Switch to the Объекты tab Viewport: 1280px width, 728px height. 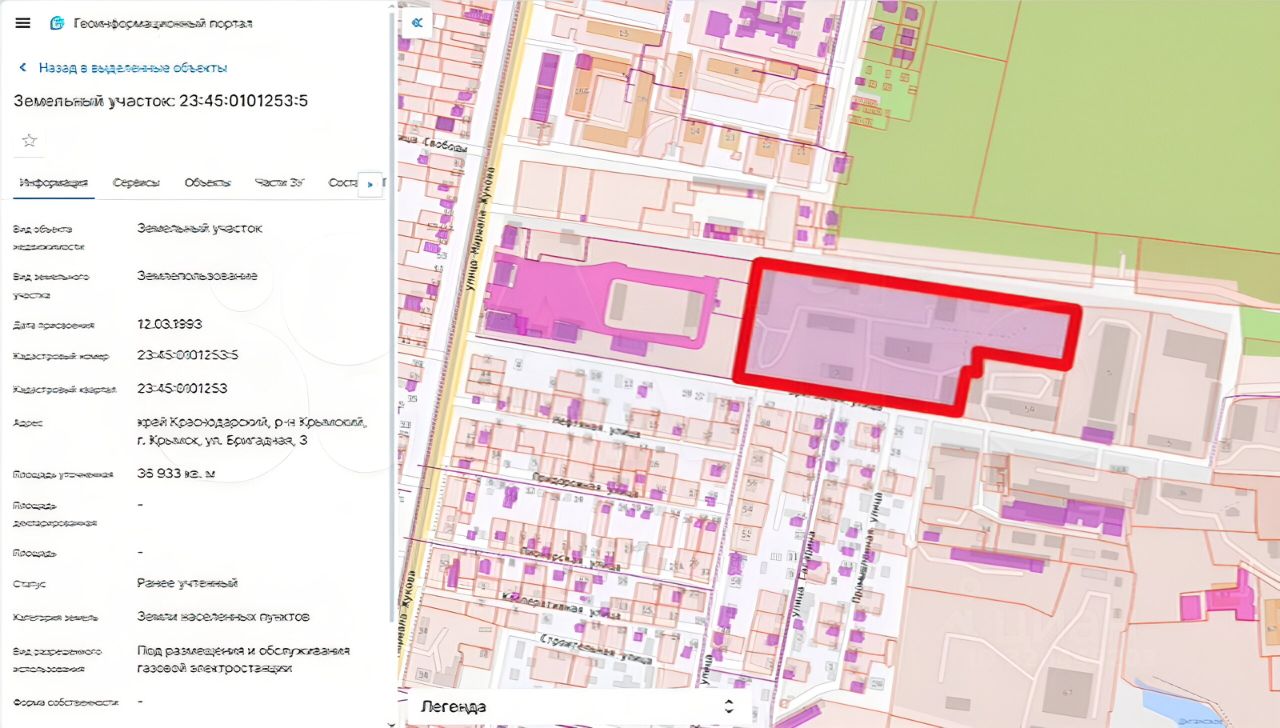[x=208, y=183]
